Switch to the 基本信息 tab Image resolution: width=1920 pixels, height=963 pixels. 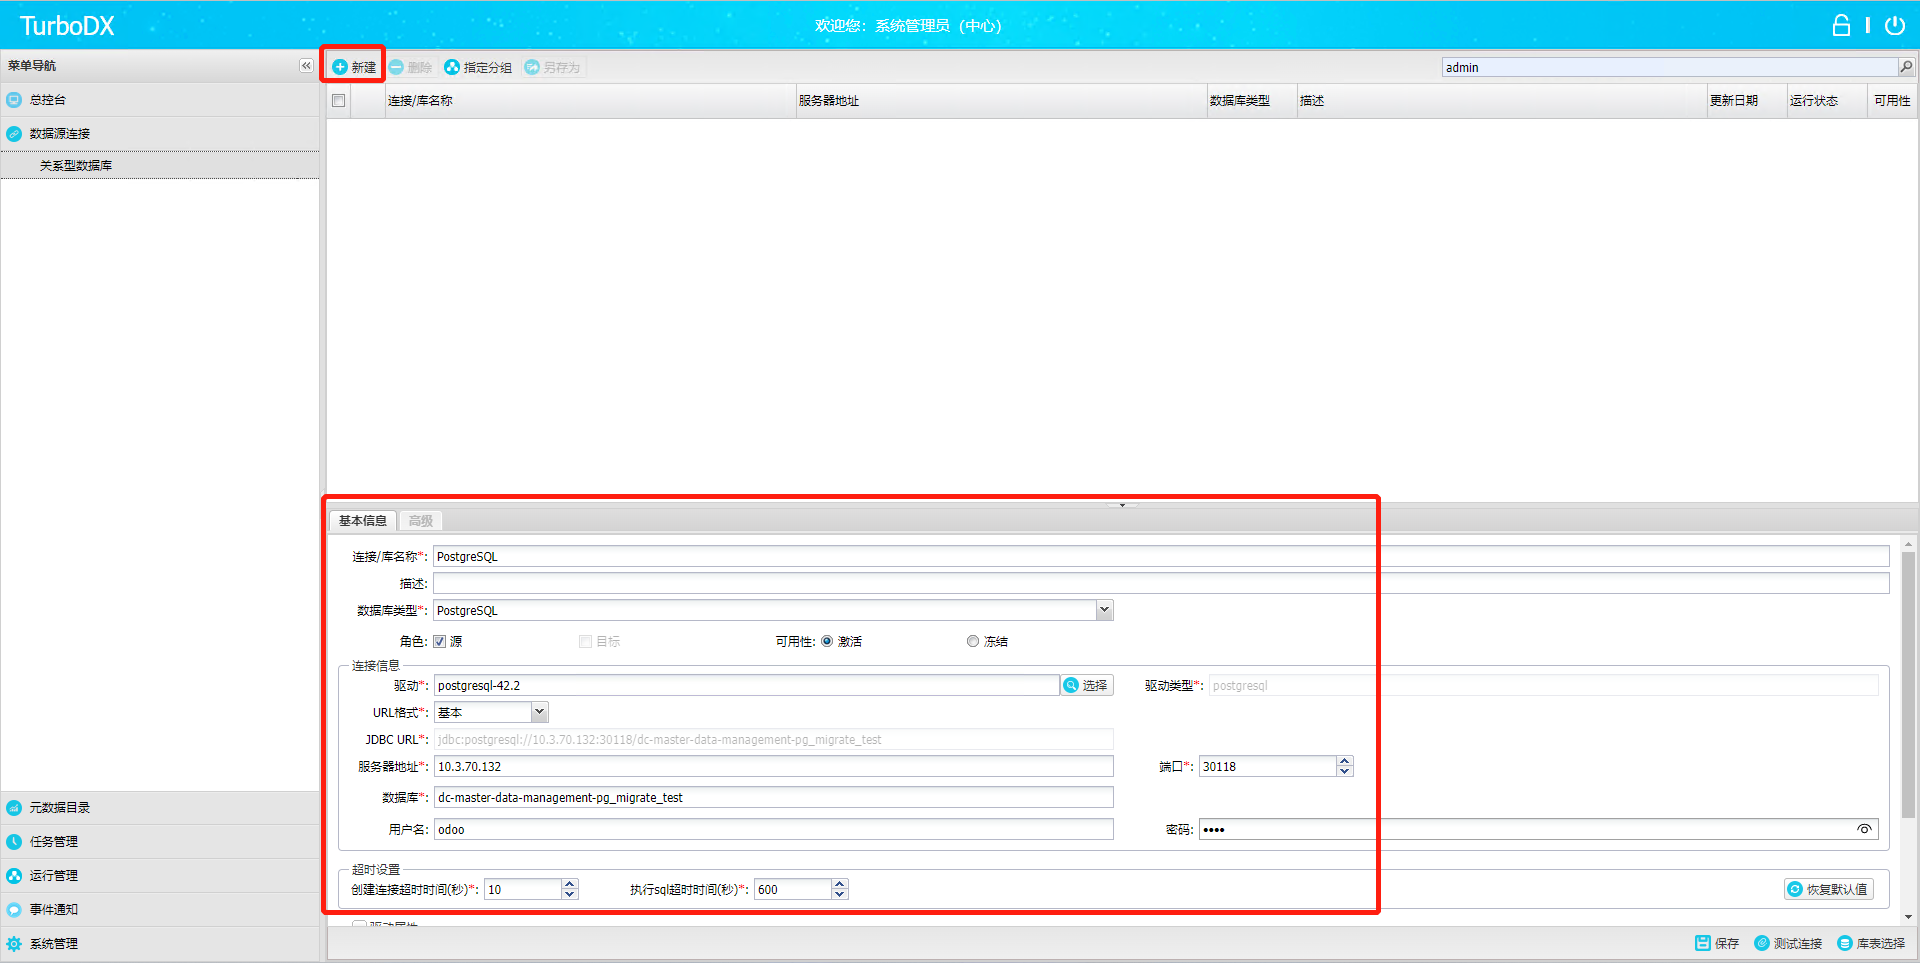click(362, 521)
